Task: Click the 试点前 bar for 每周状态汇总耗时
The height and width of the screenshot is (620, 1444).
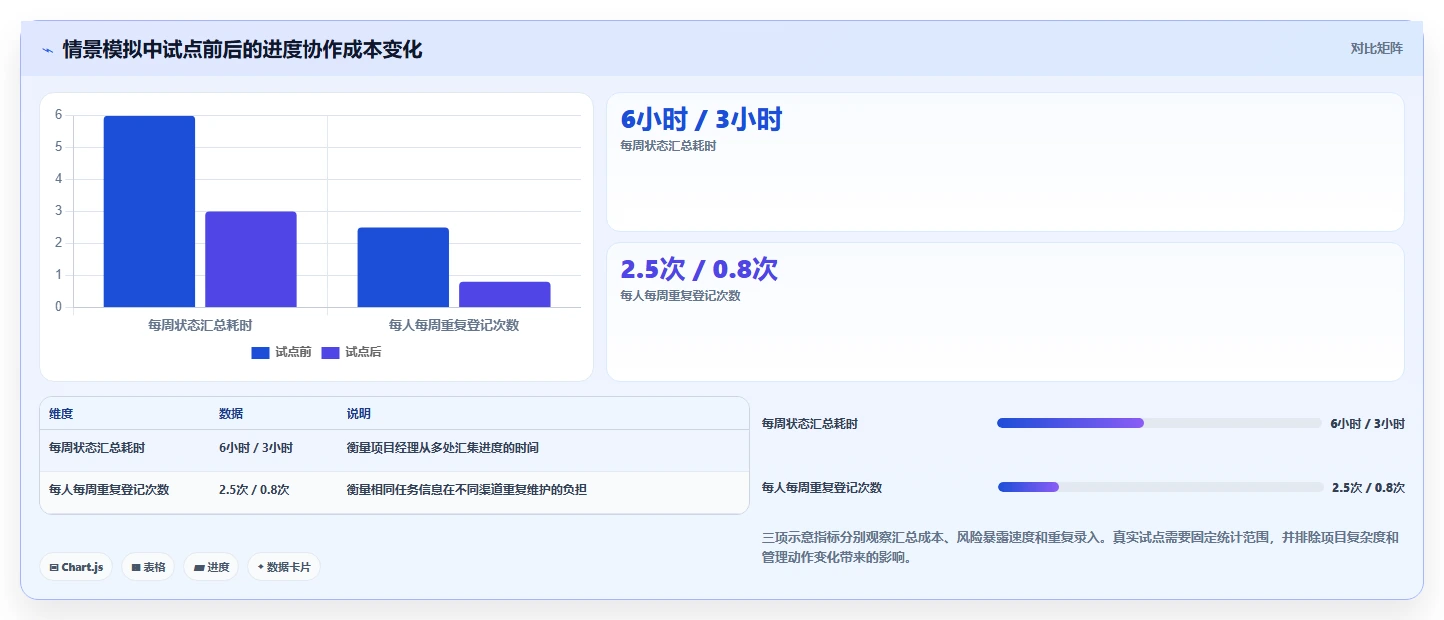Action: pyautogui.click(x=149, y=211)
